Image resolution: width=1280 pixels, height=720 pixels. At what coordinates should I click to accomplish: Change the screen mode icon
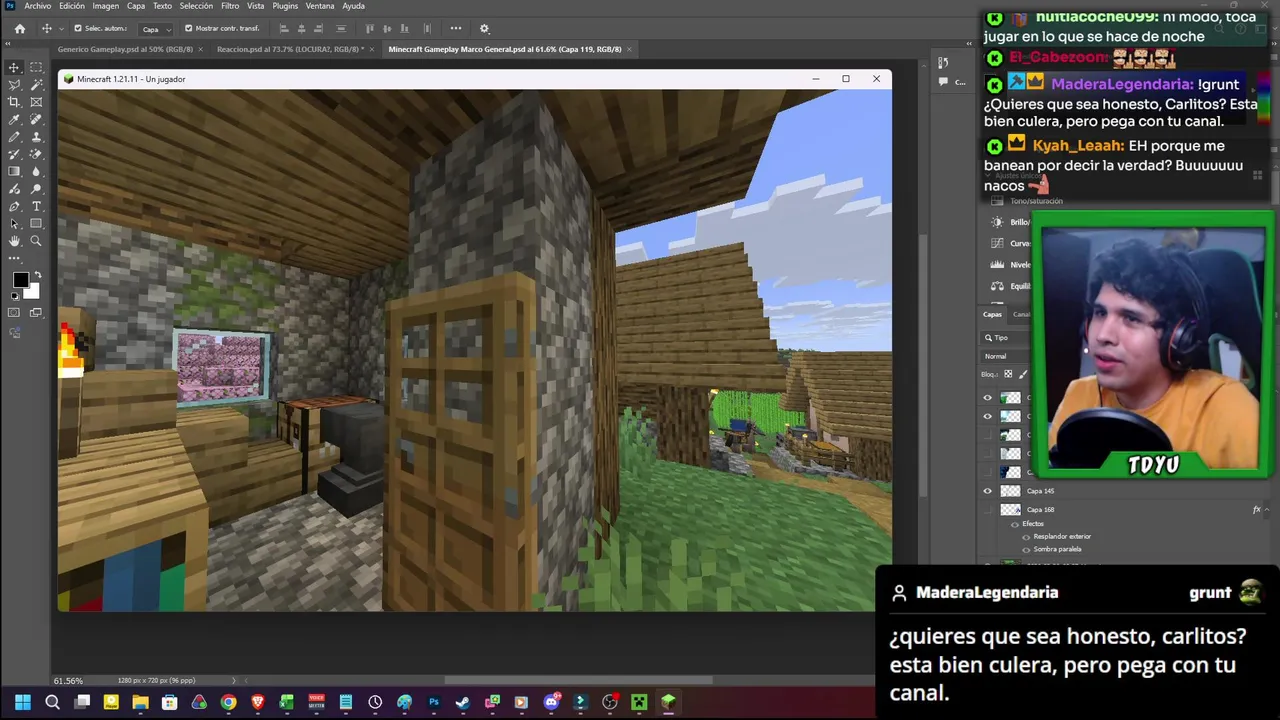(36, 313)
